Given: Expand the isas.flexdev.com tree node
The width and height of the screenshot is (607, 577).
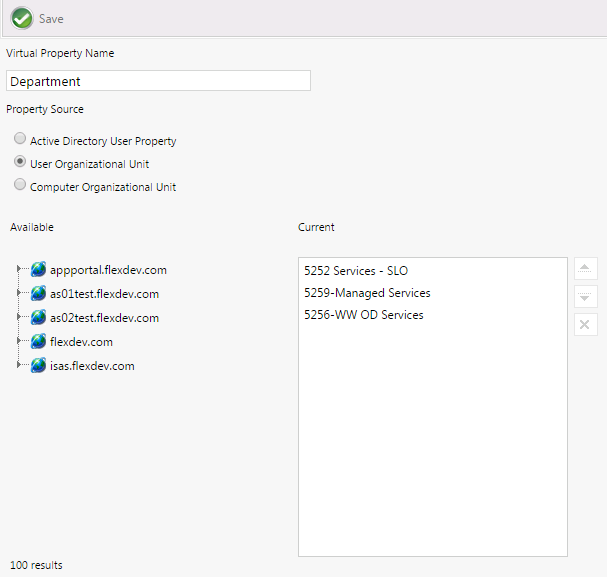Looking at the screenshot, I should click(19, 365).
